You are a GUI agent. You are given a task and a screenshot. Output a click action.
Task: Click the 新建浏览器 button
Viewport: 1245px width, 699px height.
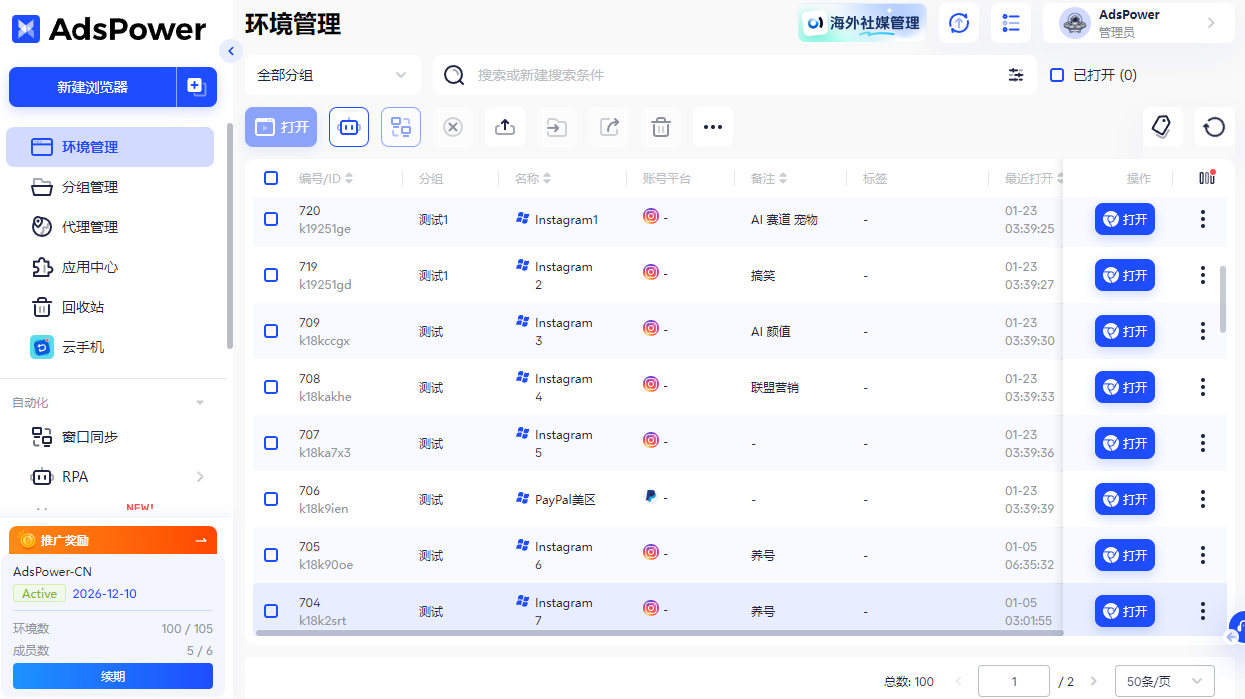(x=93, y=87)
